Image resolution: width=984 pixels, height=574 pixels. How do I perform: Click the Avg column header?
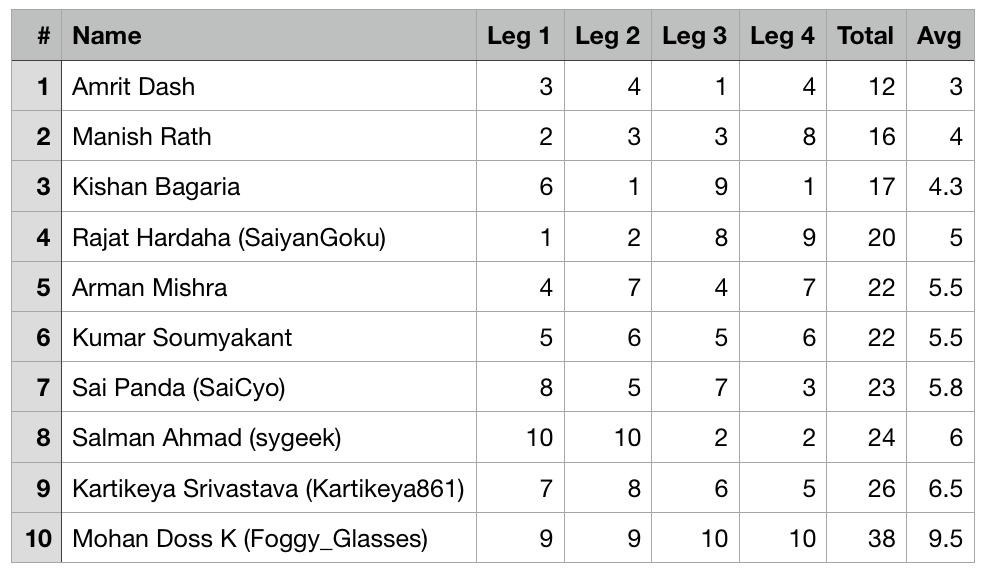[938, 36]
